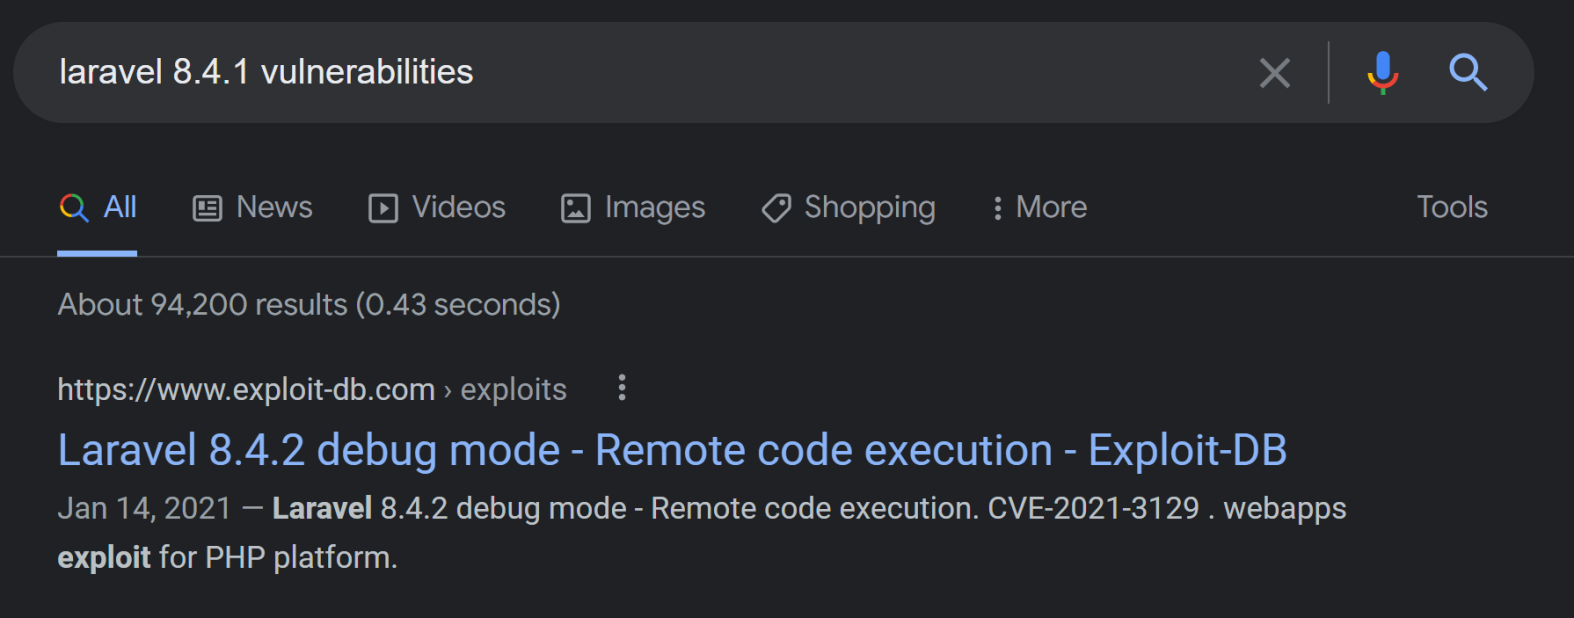Click the "About 94,200 results" stats text

pos(308,305)
